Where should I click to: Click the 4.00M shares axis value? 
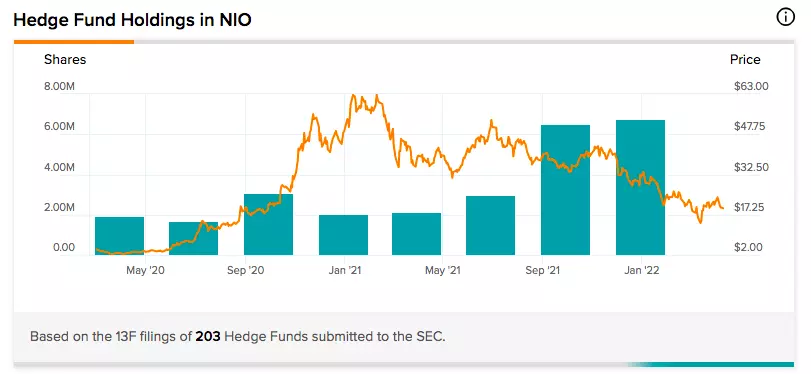[x=59, y=168]
